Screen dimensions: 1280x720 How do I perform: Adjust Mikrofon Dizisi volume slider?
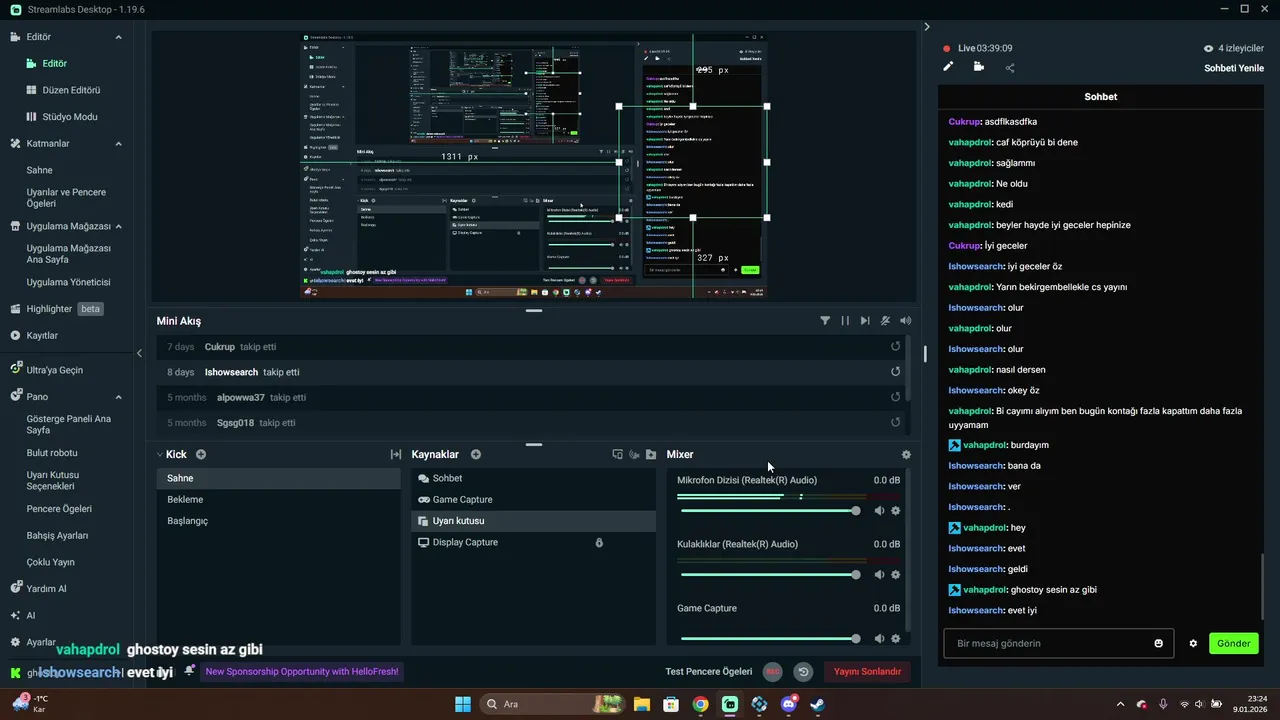coord(769,510)
